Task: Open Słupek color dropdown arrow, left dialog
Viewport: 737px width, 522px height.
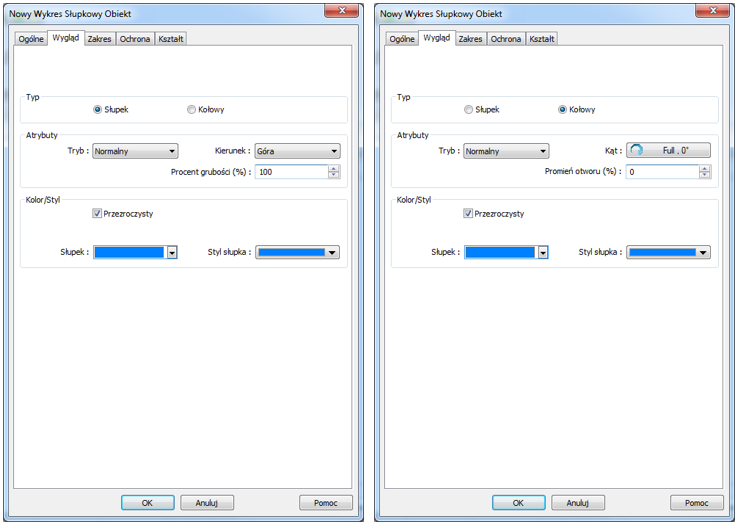Action: pyautogui.click(x=172, y=252)
